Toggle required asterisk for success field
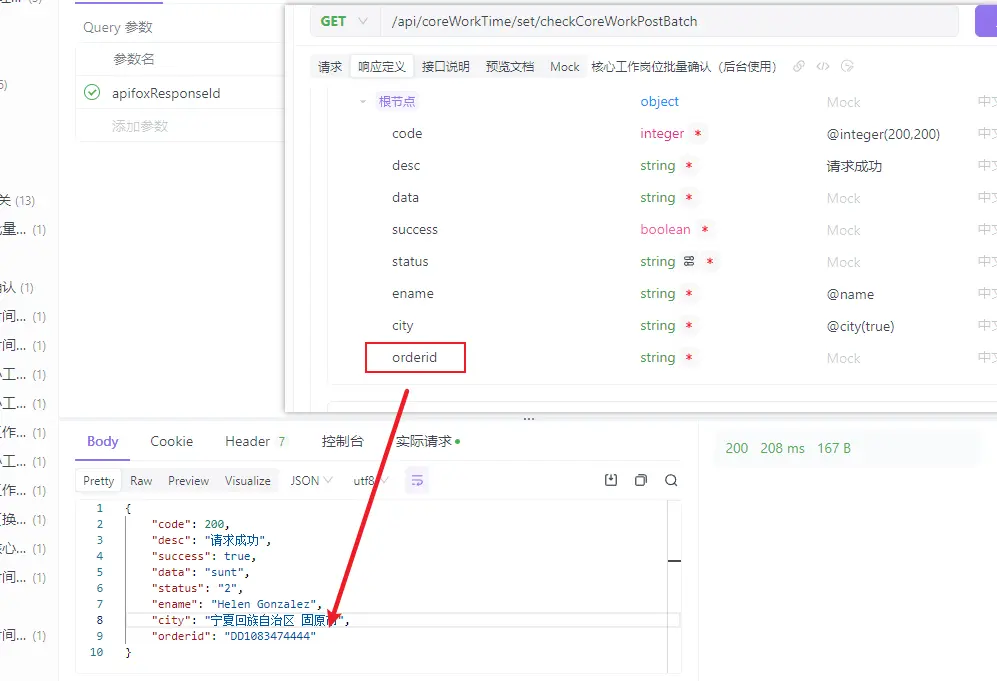Image resolution: width=997 pixels, height=681 pixels. [705, 229]
